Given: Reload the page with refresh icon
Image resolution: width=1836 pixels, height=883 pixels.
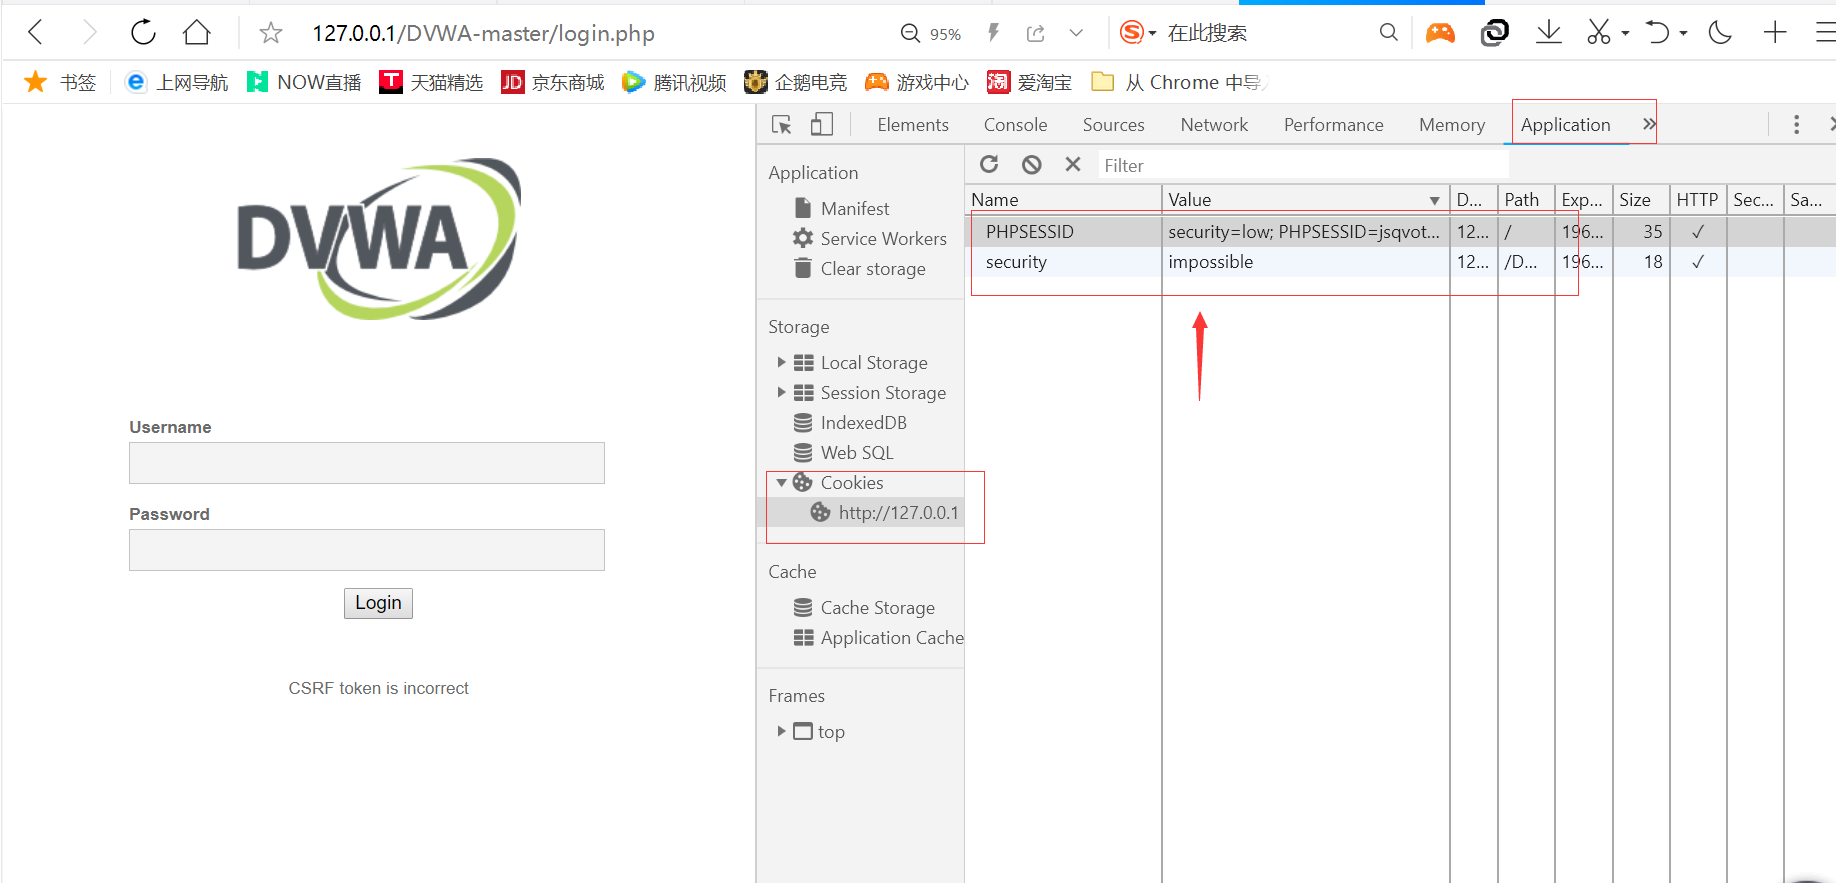Looking at the screenshot, I should (x=143, y=33).
